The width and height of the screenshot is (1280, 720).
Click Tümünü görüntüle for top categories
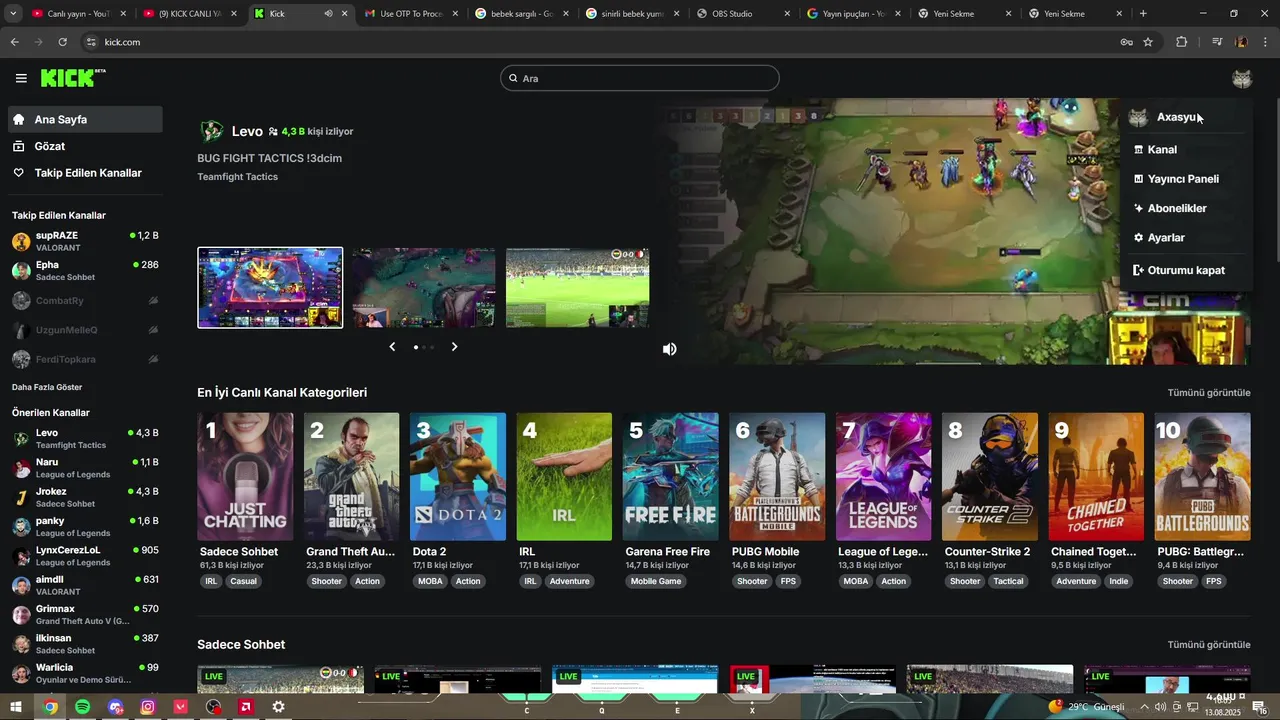(x=1209, y=393)
